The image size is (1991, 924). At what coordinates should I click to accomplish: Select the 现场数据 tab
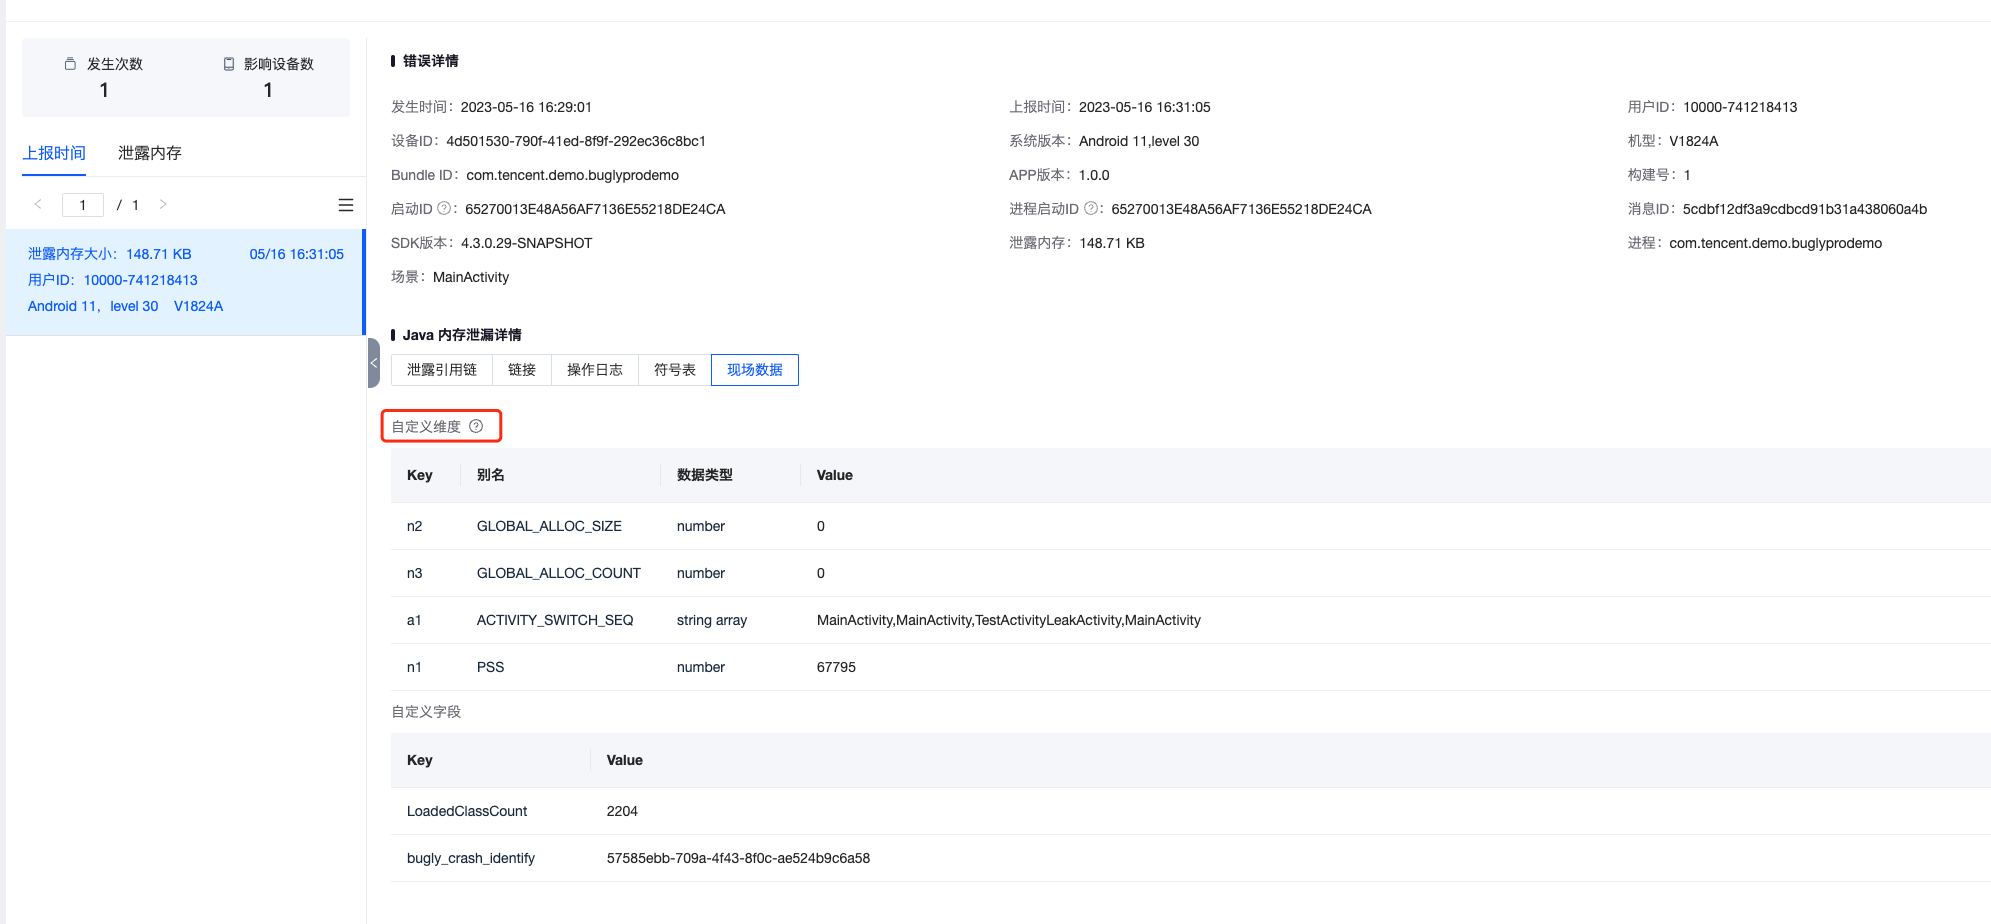[754, 370]
